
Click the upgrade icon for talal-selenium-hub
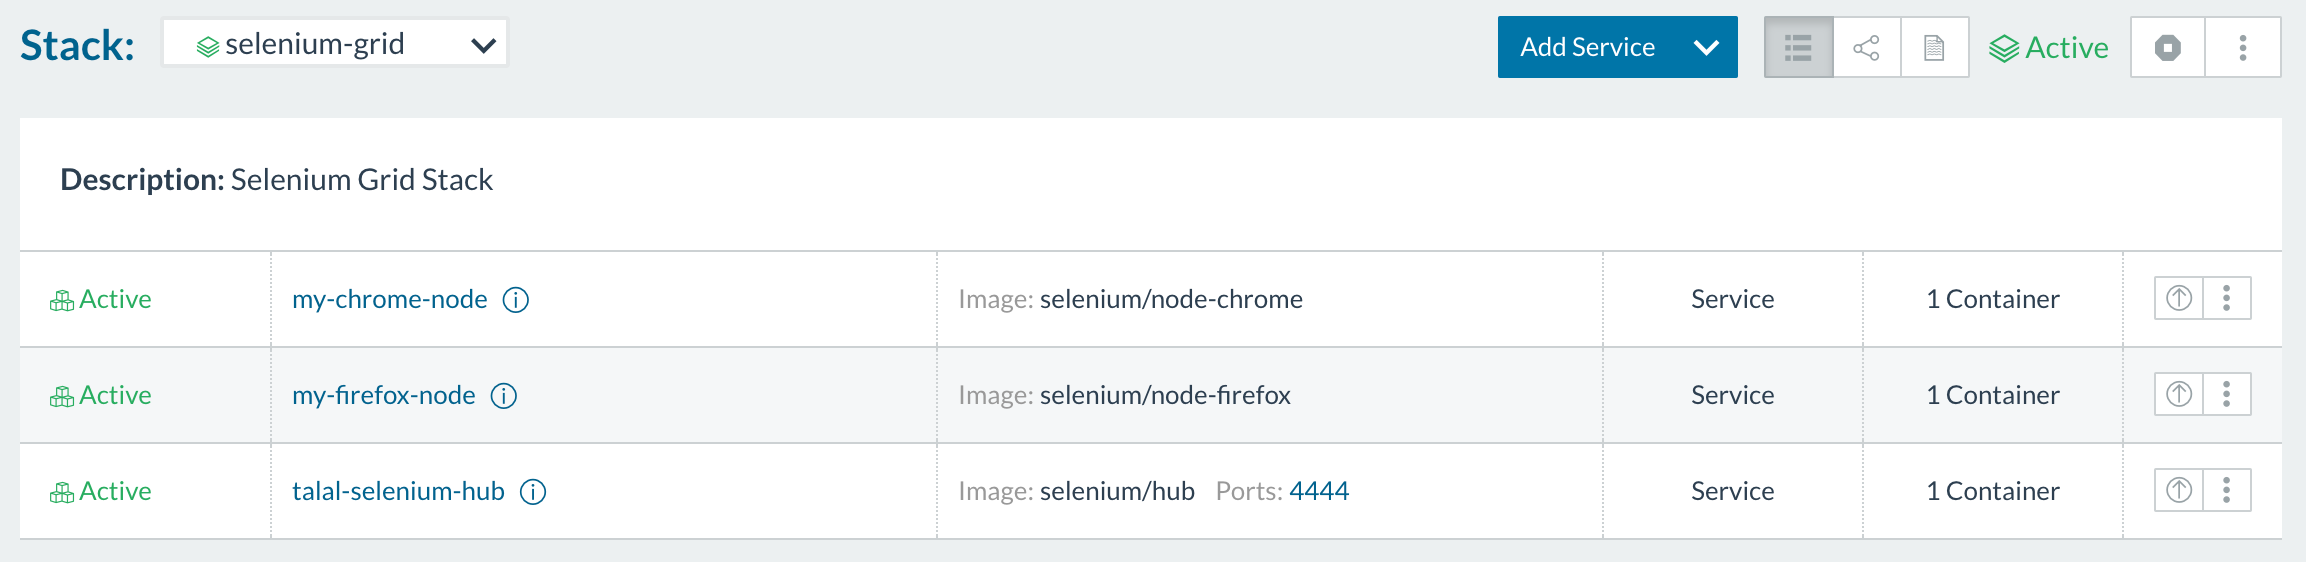pyautogui.click(x=2179, y=490)
